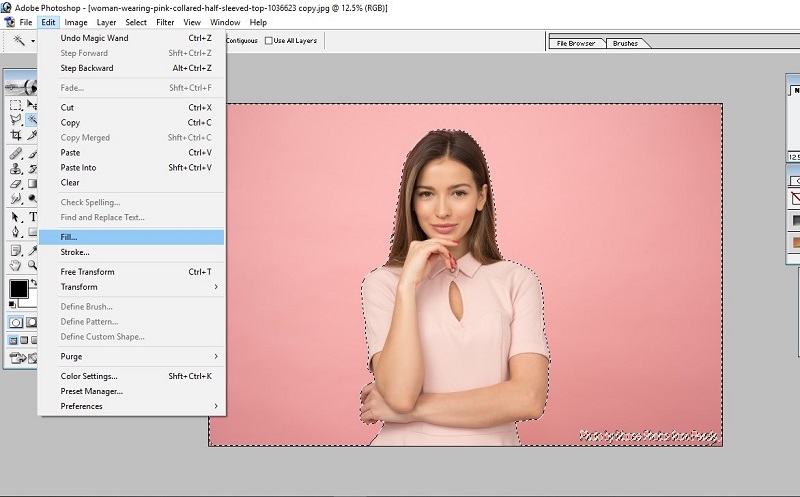Open Preset Manager...
This screenshot has height=497, width=800.
coord(131,391)
